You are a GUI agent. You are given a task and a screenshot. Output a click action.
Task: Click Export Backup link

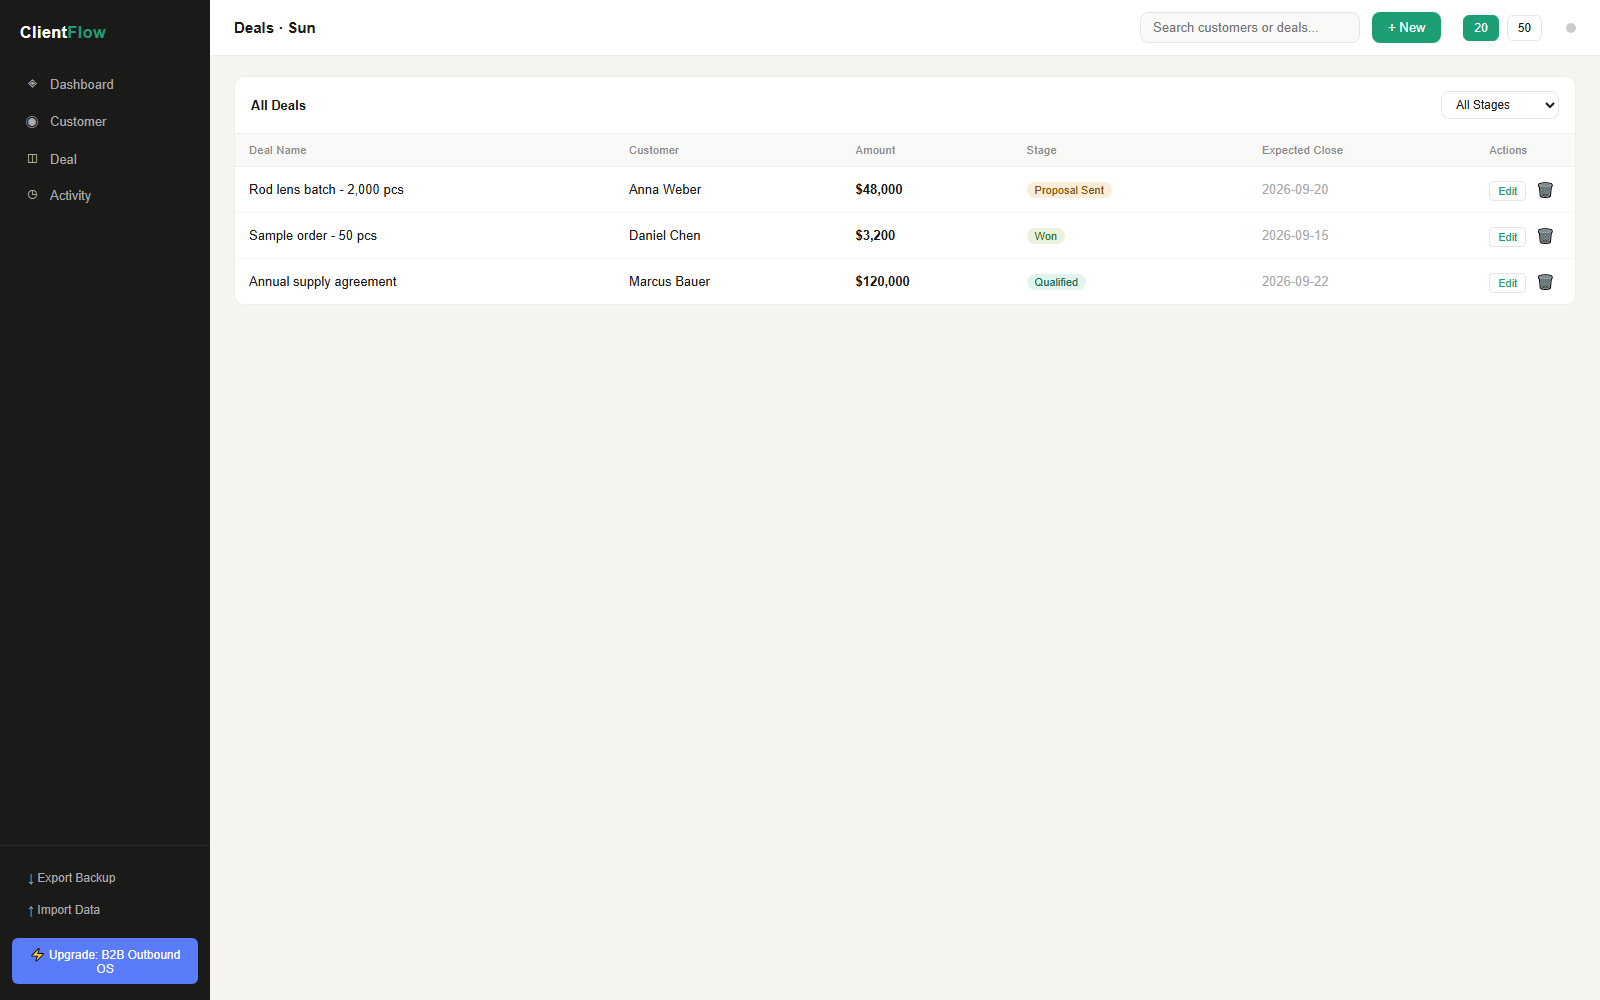[x=72, y=878]
